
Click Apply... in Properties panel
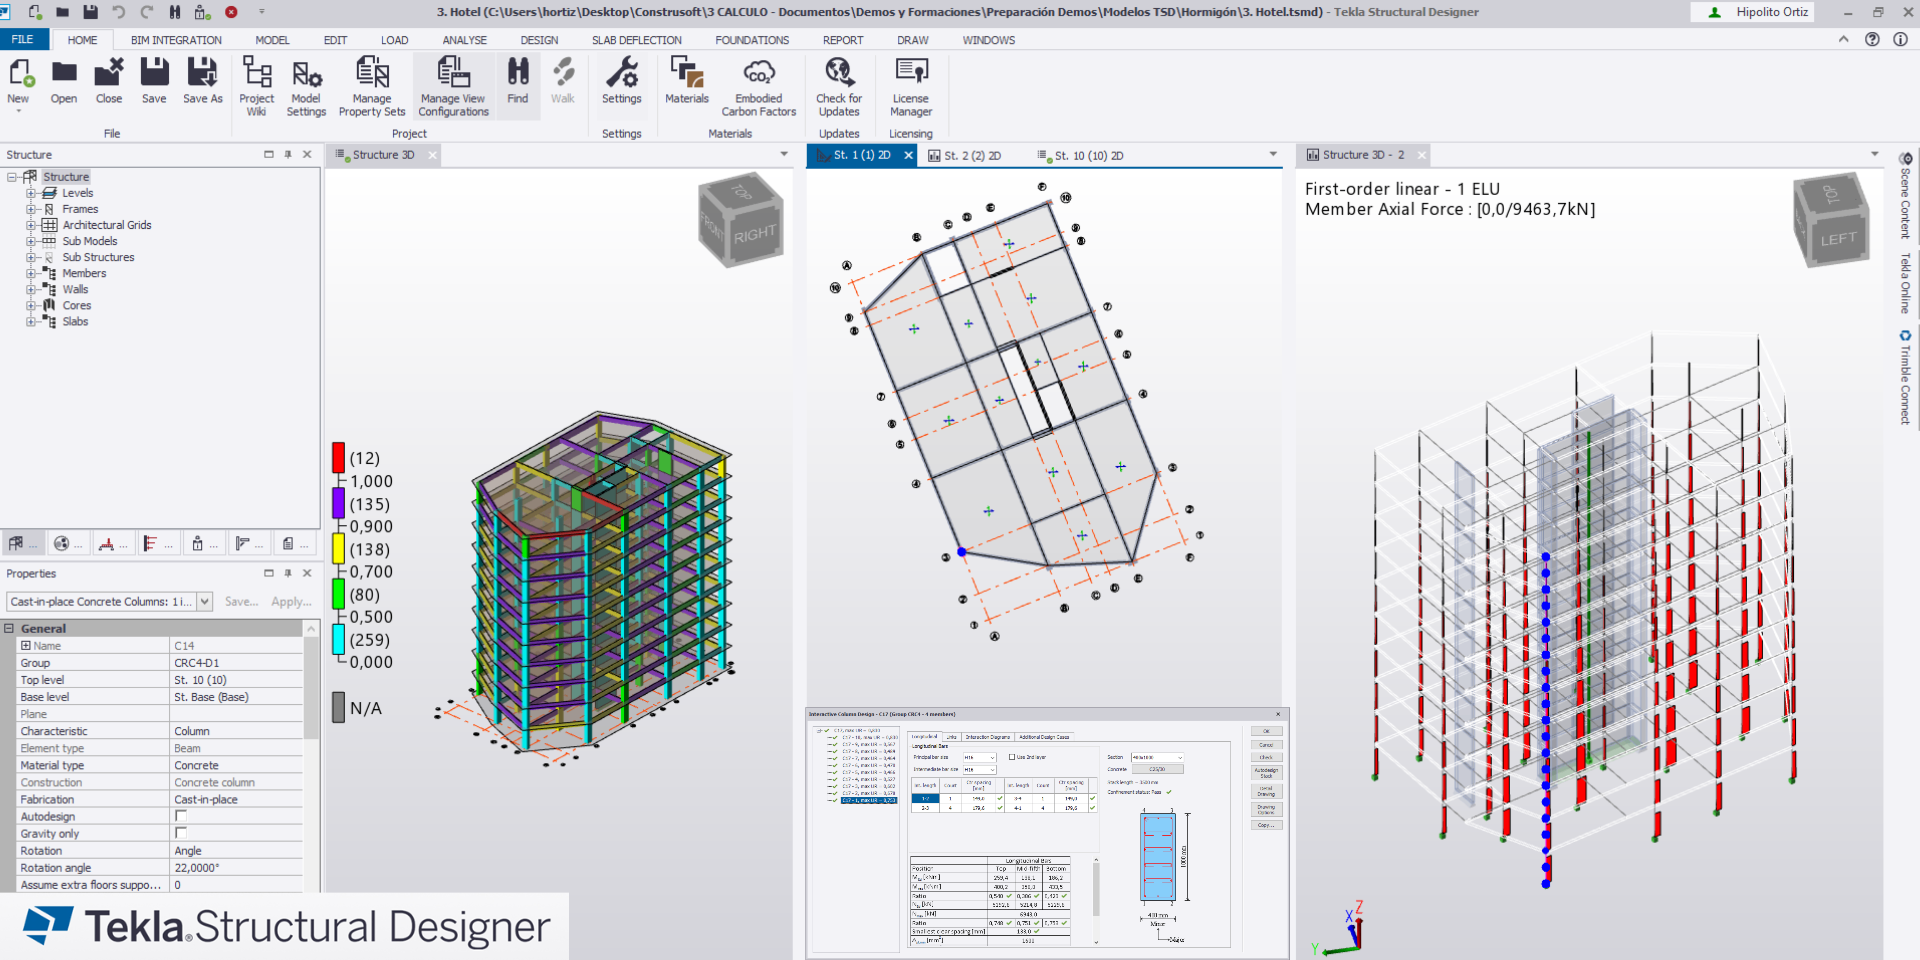291,601
